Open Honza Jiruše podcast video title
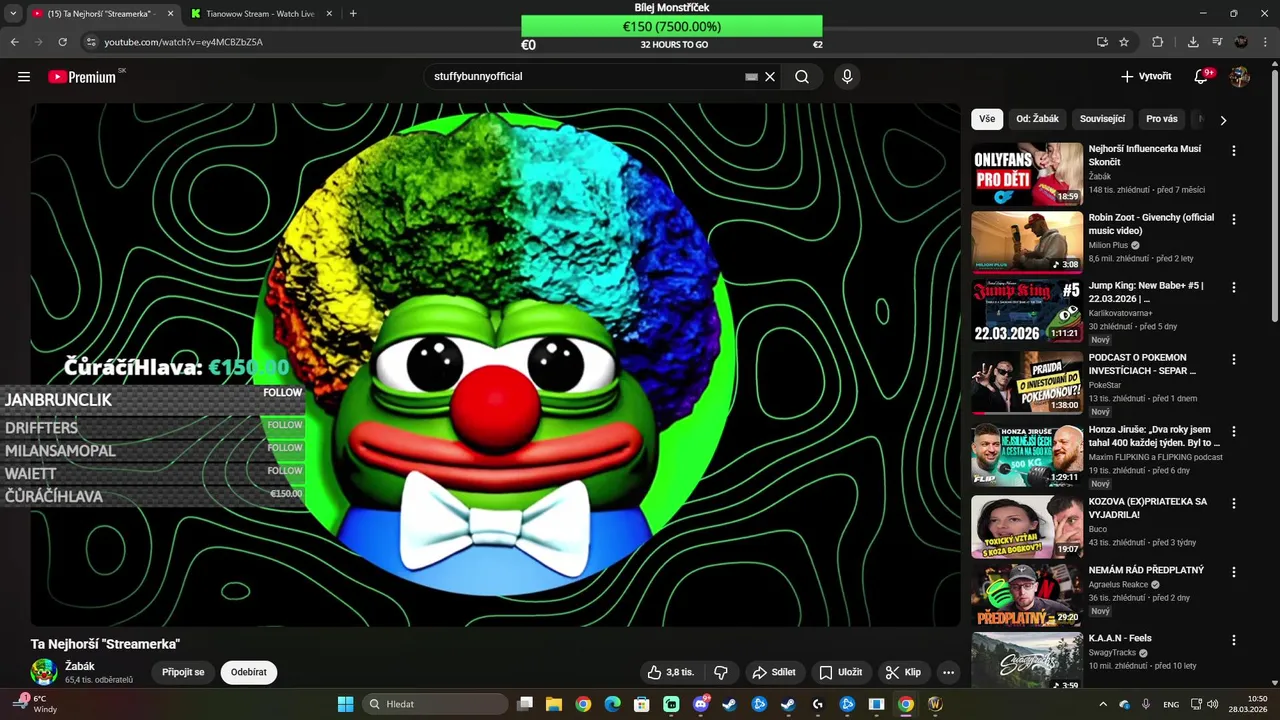1280x720 pixels. pyautogui.click(x=1155, y=436)
